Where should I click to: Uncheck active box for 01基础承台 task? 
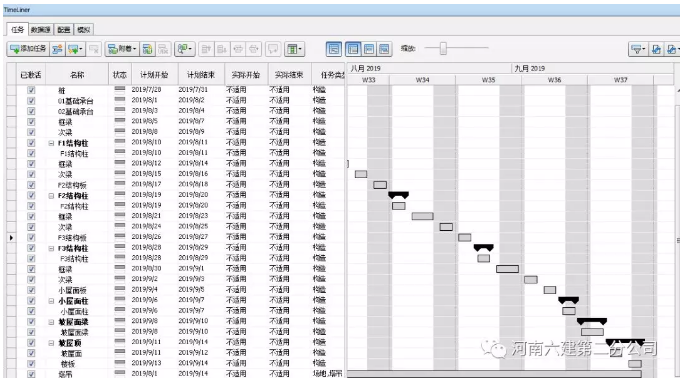[x=31, y=101]
